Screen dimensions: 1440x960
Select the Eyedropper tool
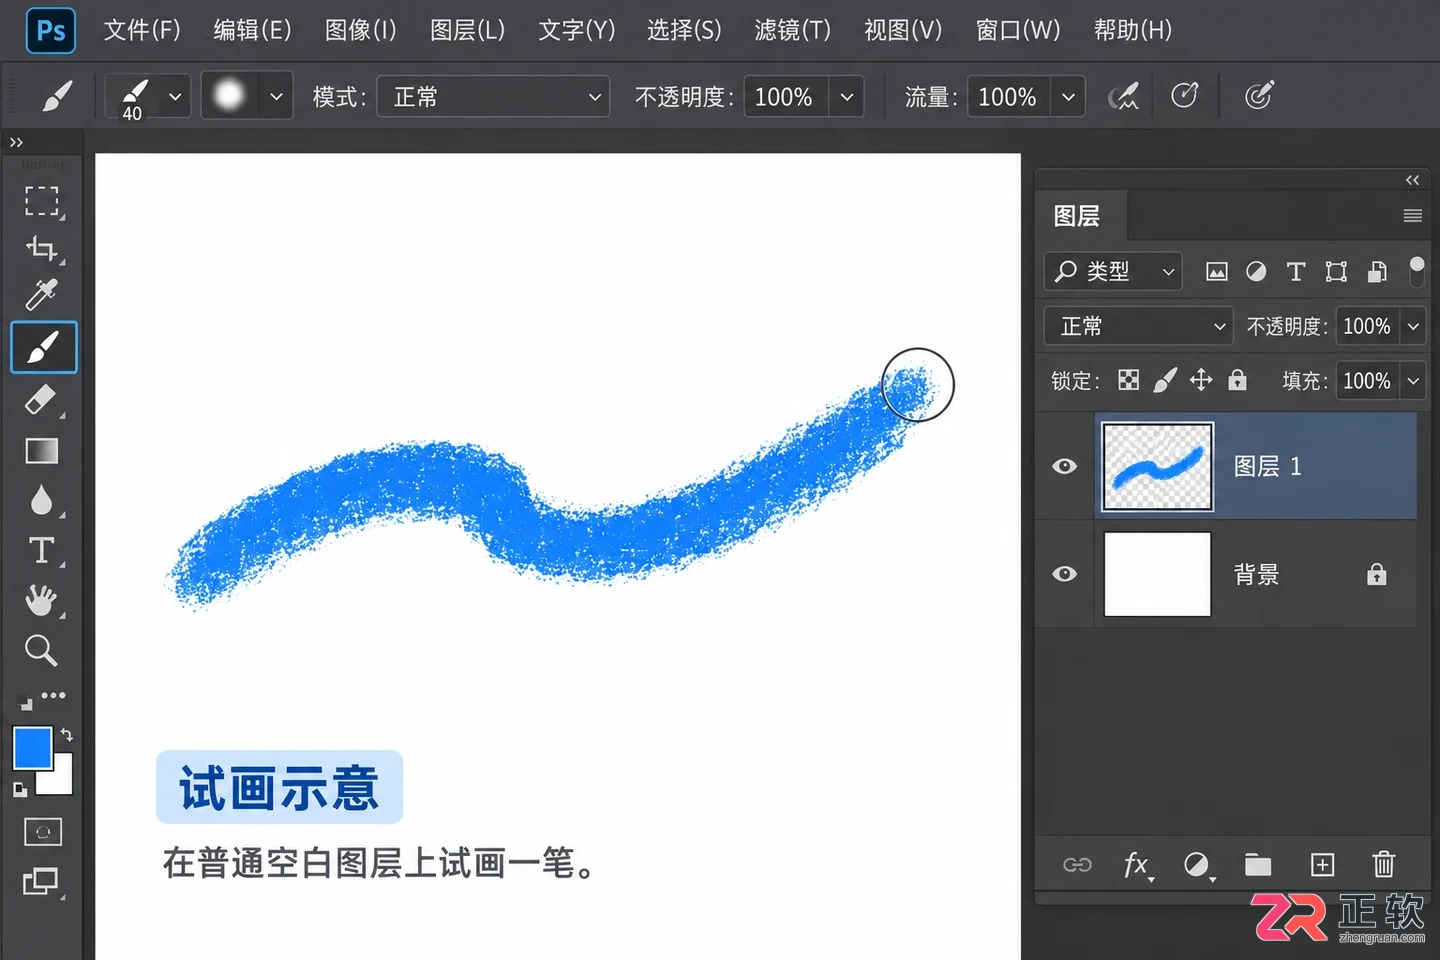[41, 295]
